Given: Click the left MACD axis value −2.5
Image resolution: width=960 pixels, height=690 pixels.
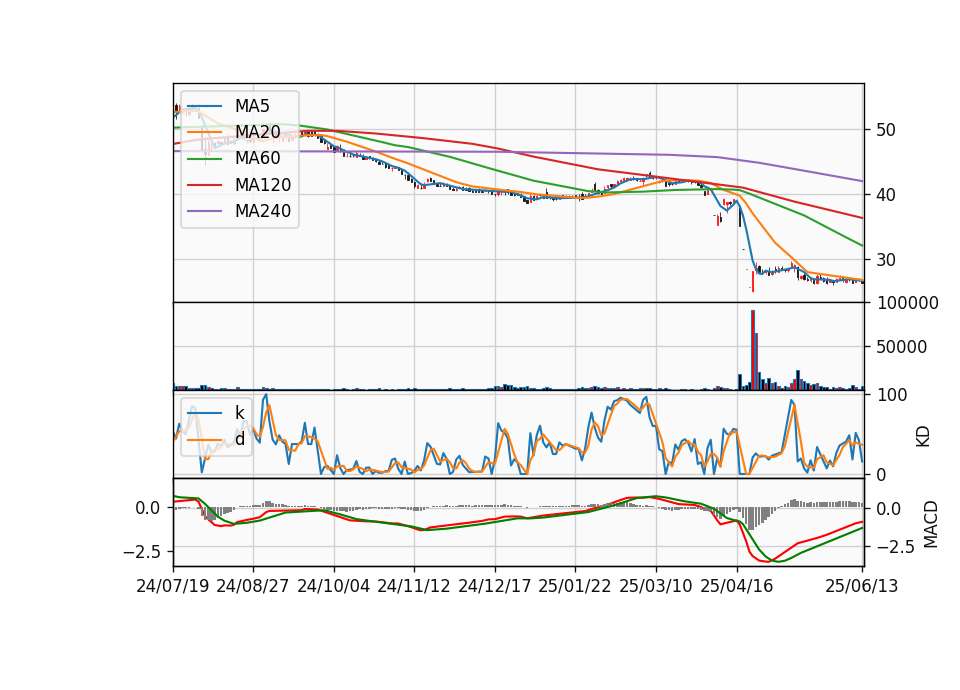Looking at the screenshot, I should pos(143,552).
